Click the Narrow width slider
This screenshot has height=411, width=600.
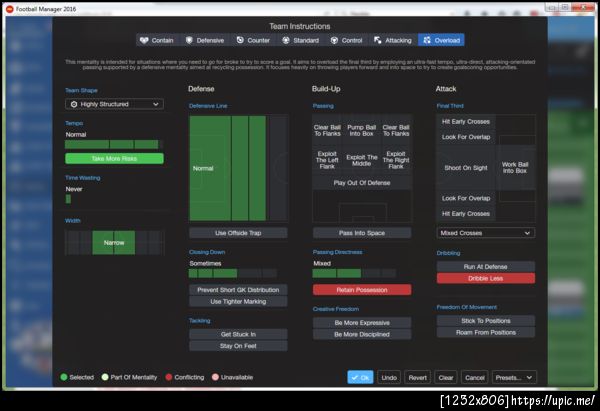[114, 243]
